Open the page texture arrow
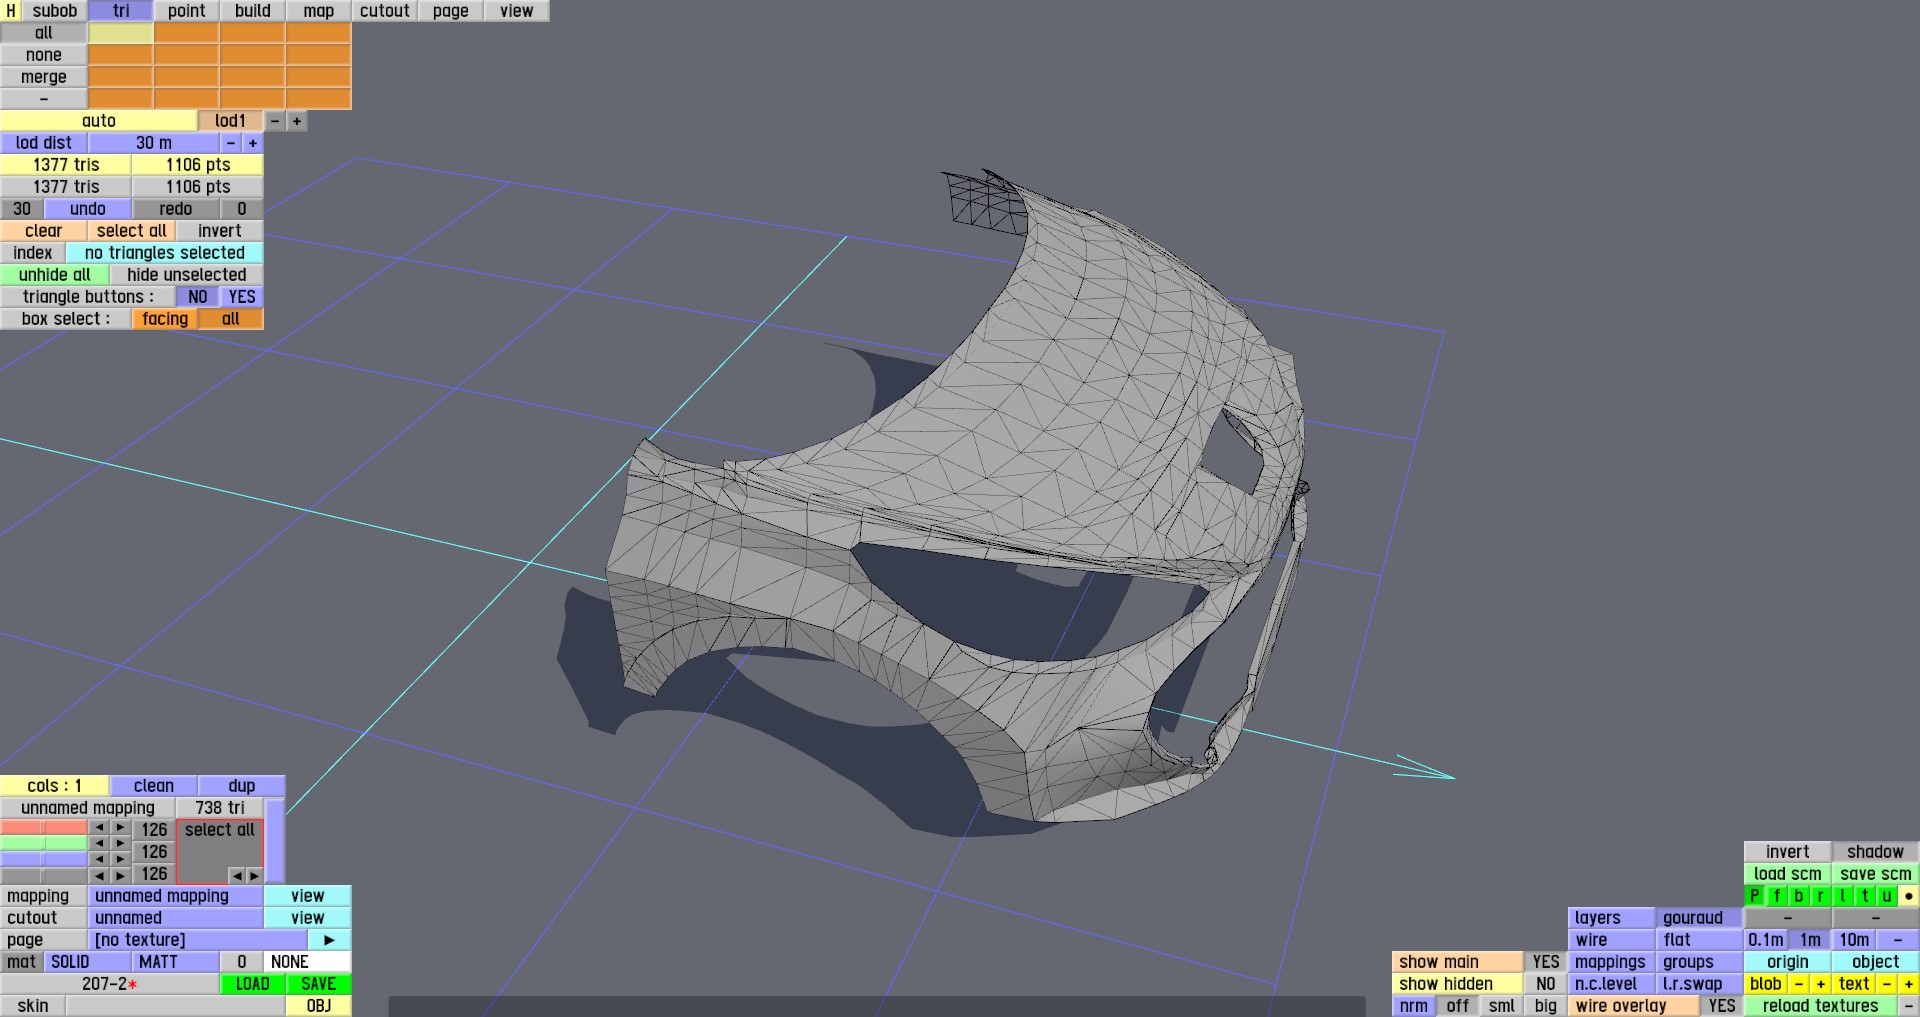 coord(330,940)
